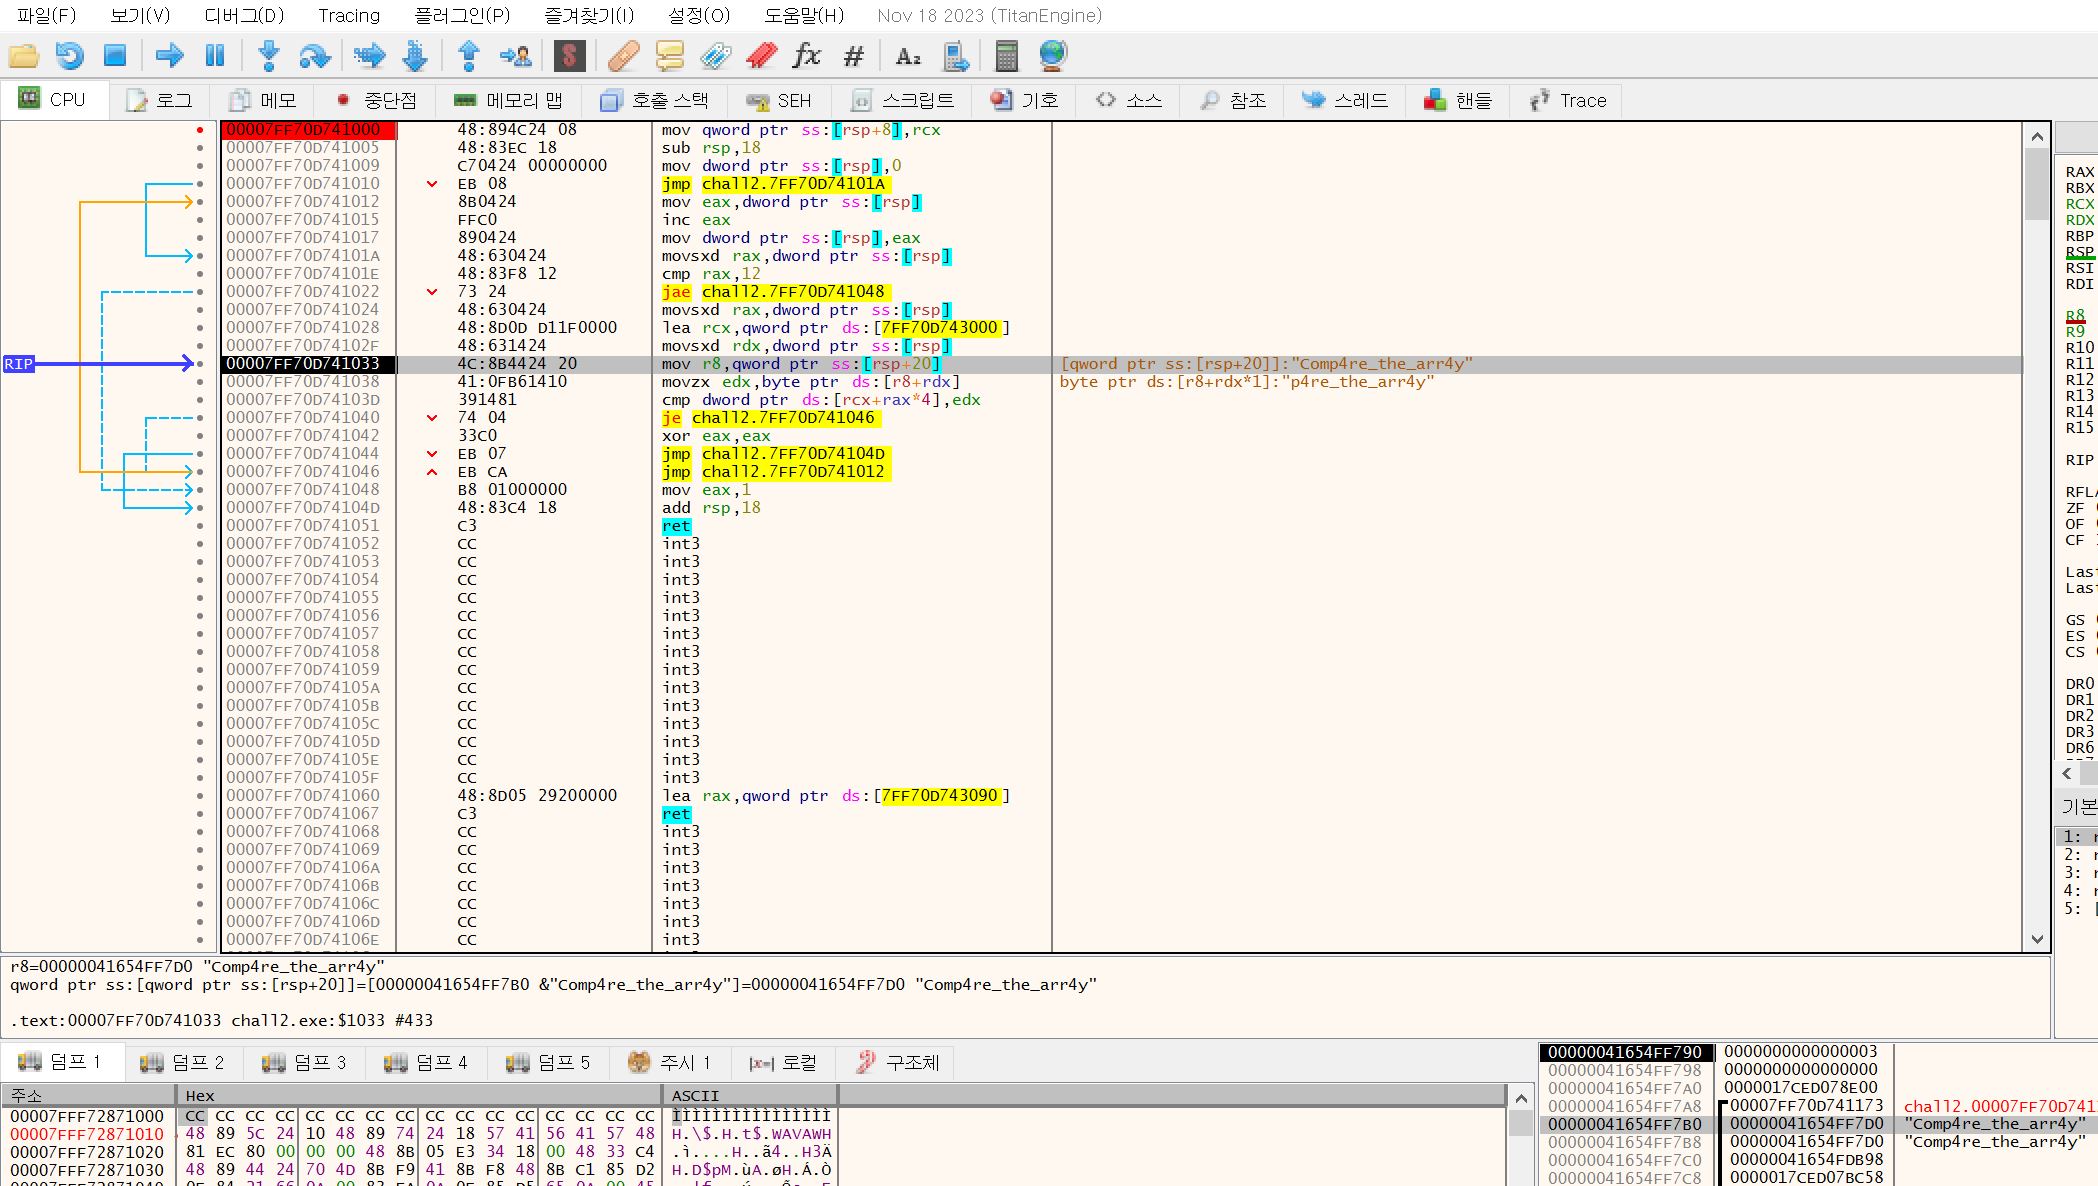Viewport: 2098px width, 1186px height.
Task: Open the Patches bandage icon
Action: (x=623, y=55)
